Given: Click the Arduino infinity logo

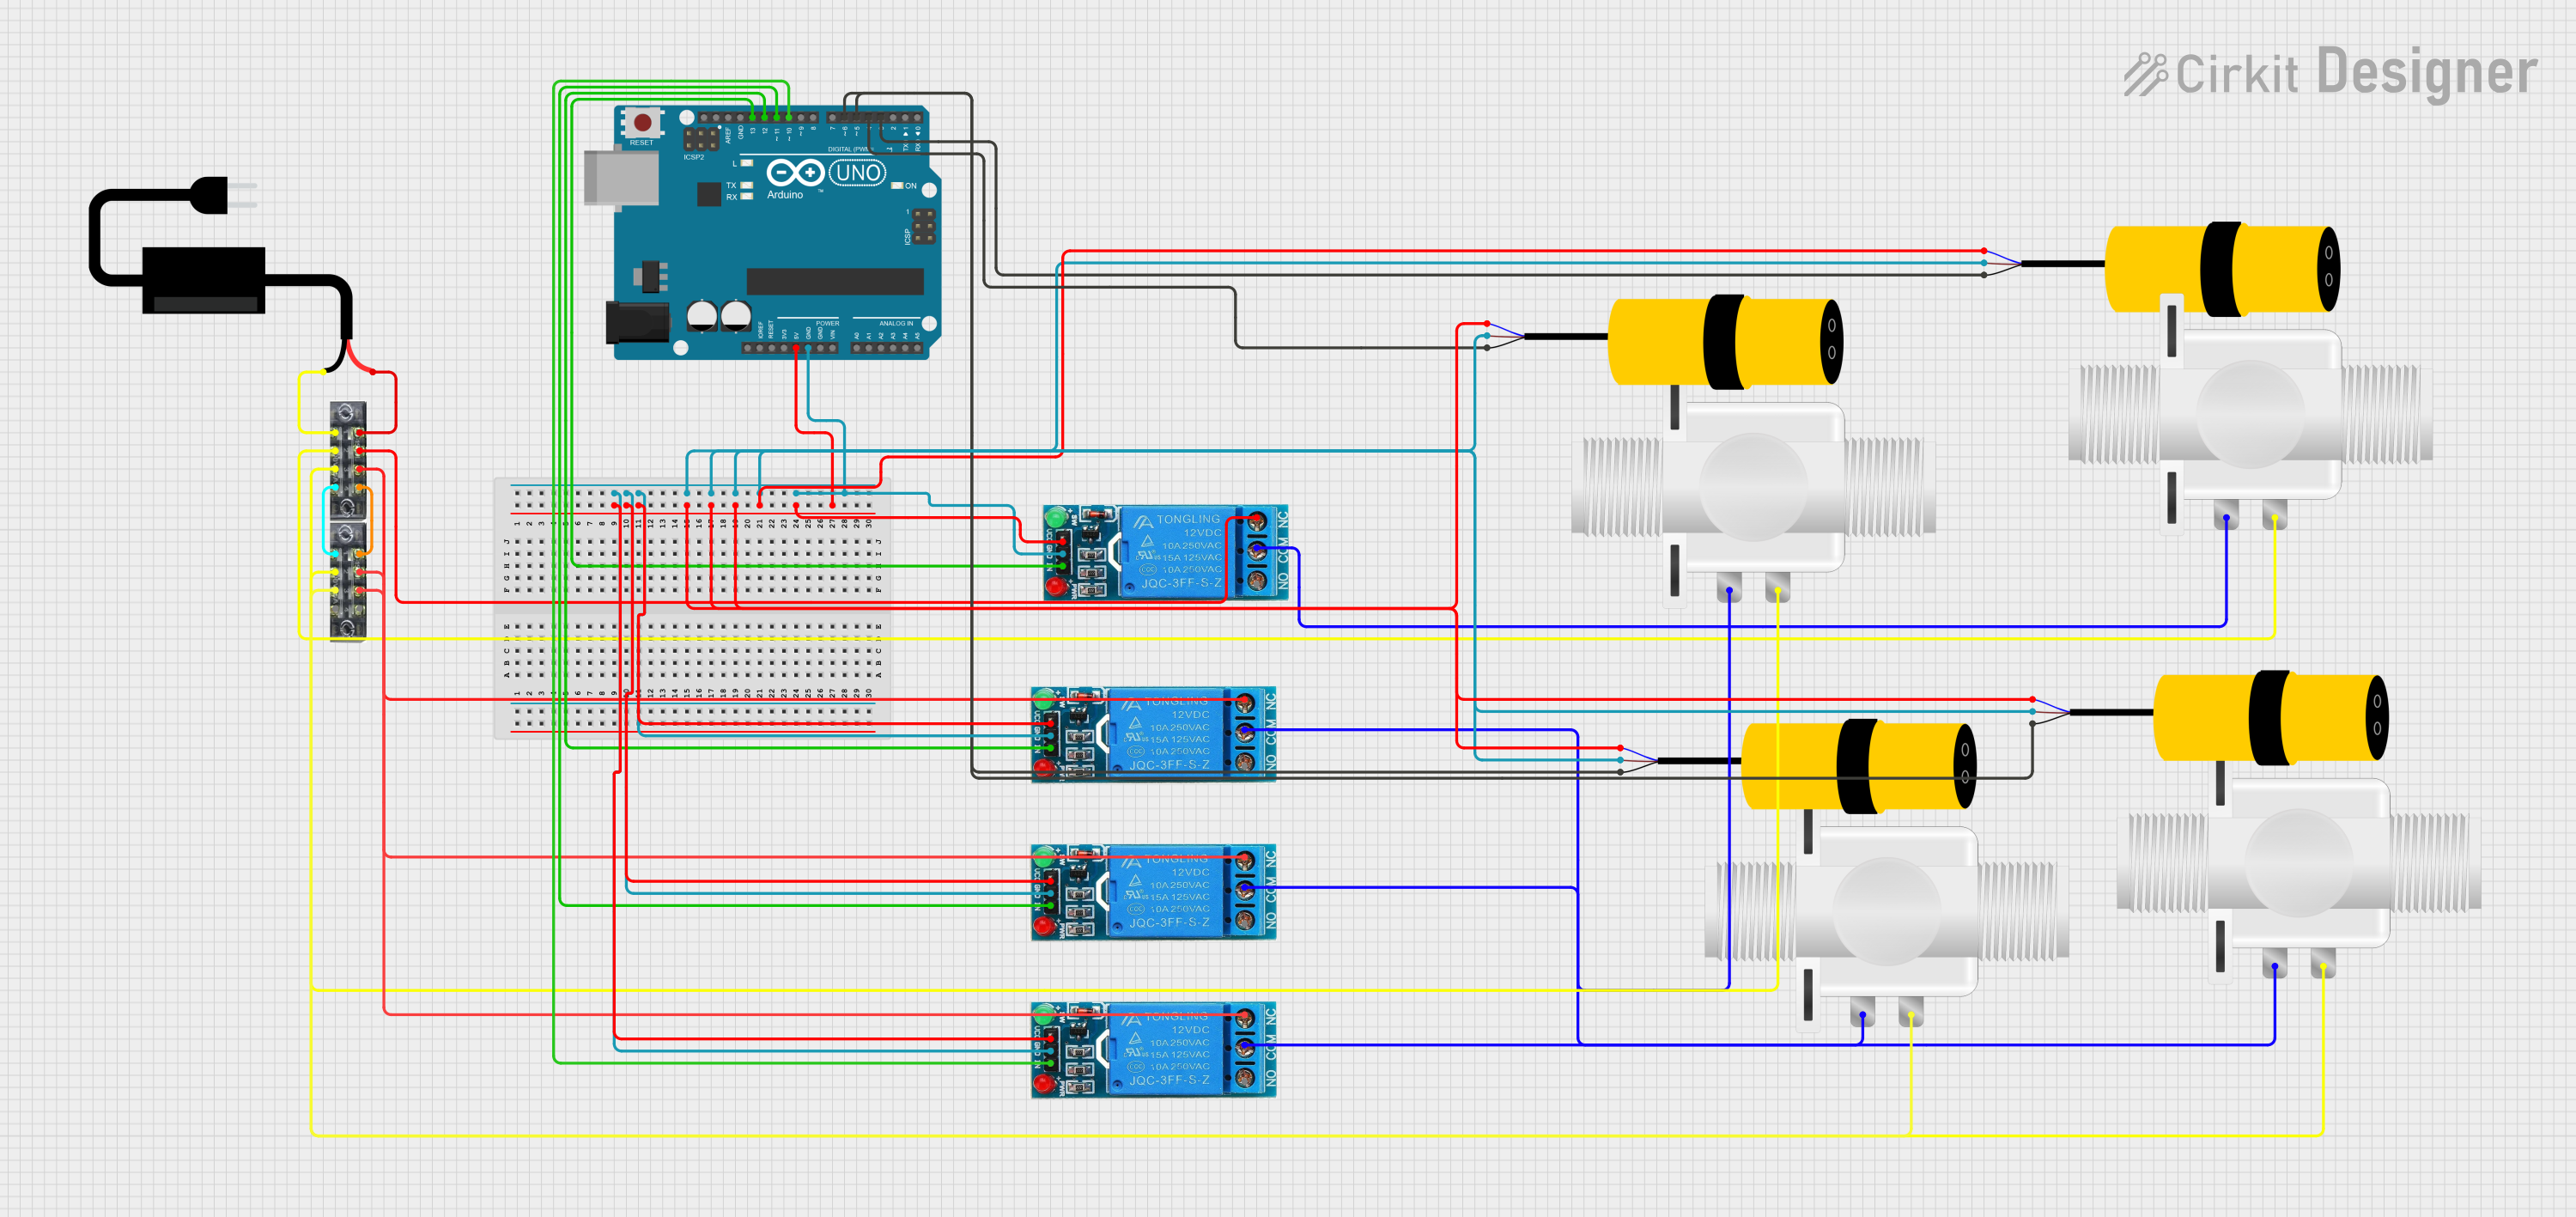Looking at the screenshot, I should [x=795, y=172].
